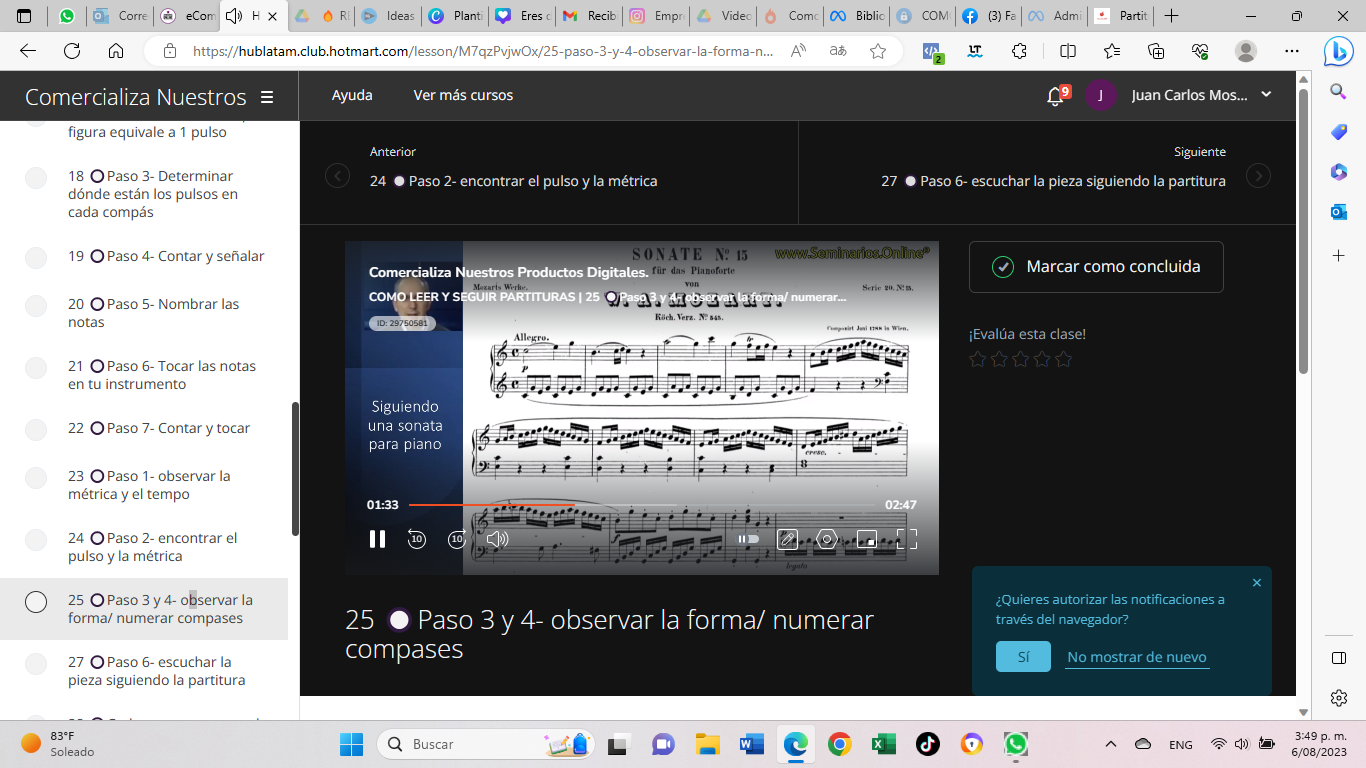This screenshot has height=768, width=1366.
Task: Open the video notes pencil icon
Action: [787, 539]
